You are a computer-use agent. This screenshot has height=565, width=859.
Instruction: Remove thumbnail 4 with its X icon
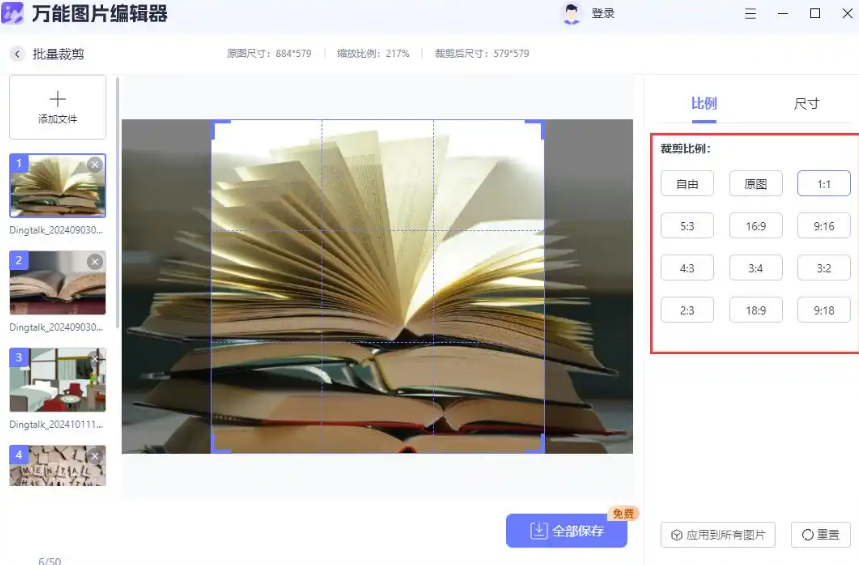[x=95, y=455]
